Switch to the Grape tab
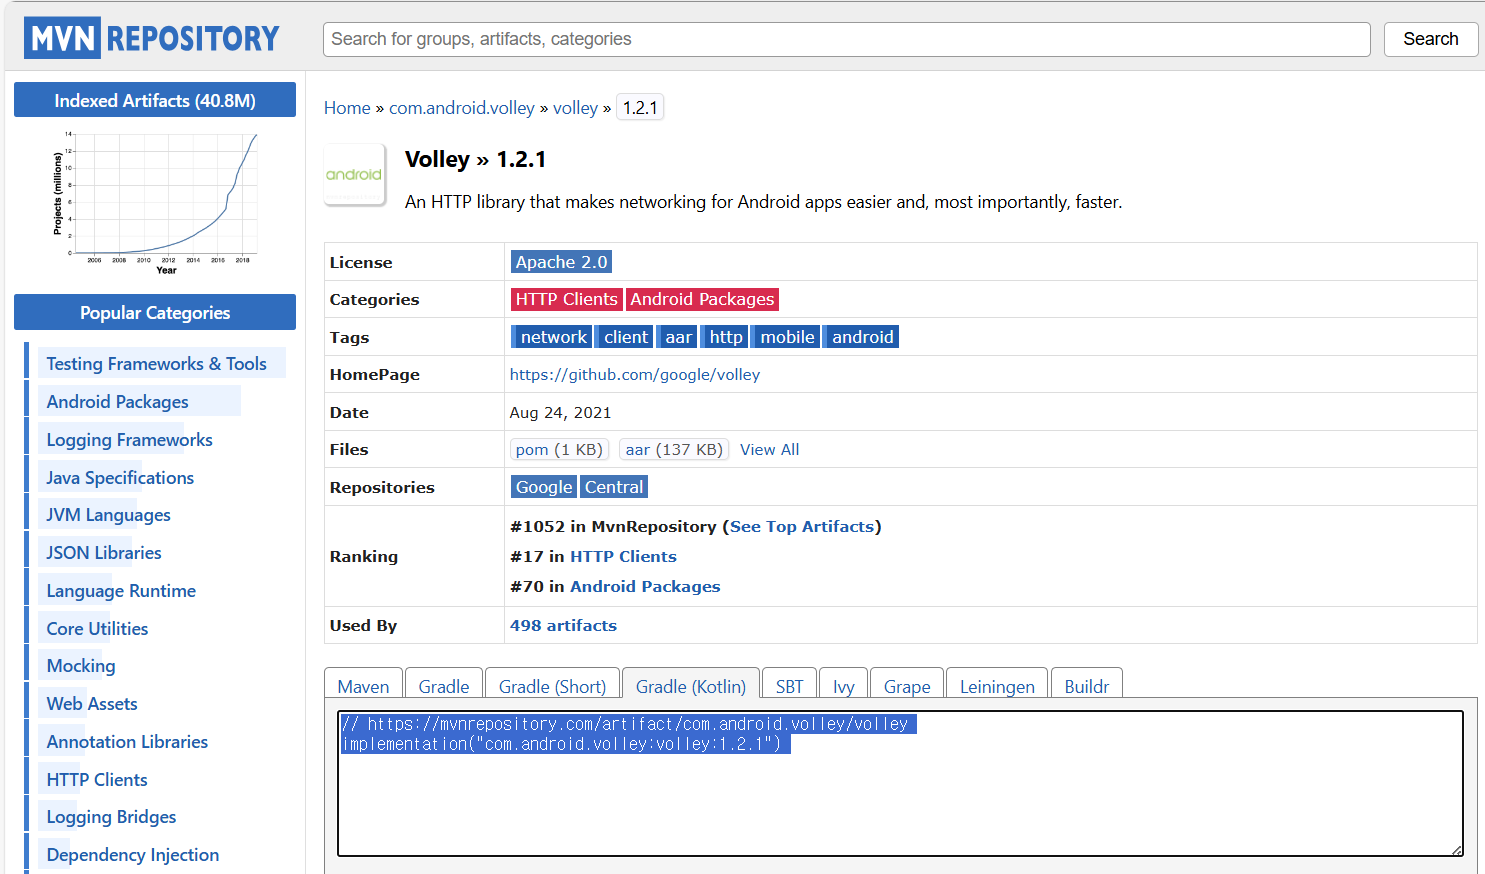The image size is (1485, 874). tap(907, 686)
